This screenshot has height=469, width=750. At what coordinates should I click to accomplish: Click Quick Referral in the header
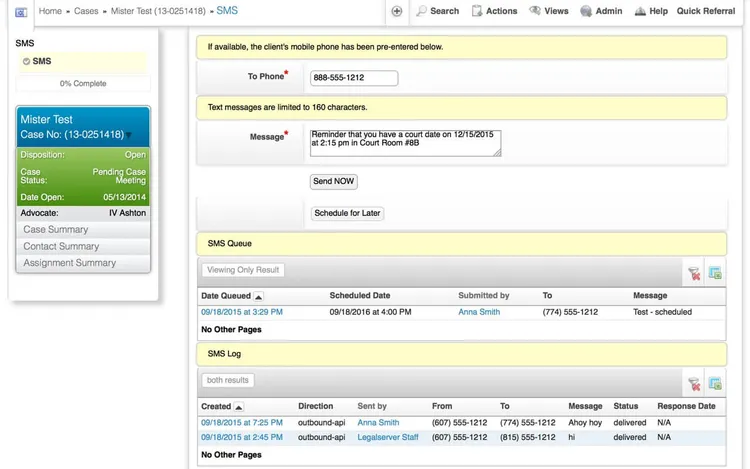point(706,11)
